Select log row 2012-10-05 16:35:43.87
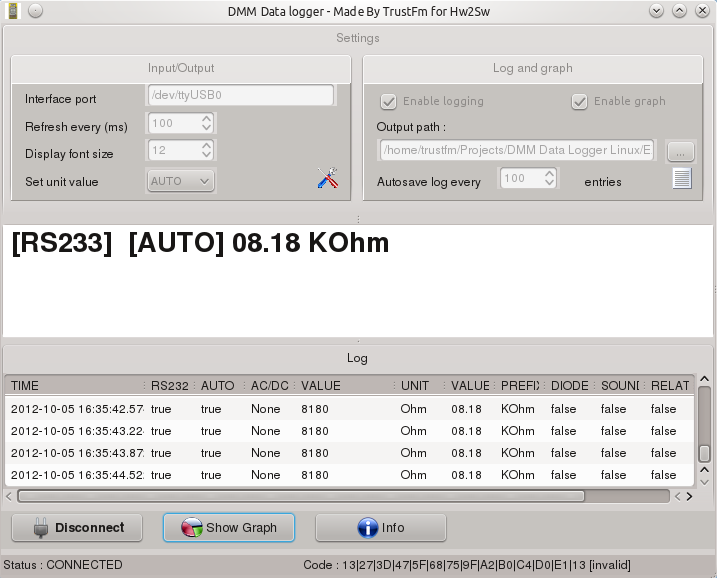The width and height of the screenshot is (717, 578). pyautogui.click(x=350, y=453)
